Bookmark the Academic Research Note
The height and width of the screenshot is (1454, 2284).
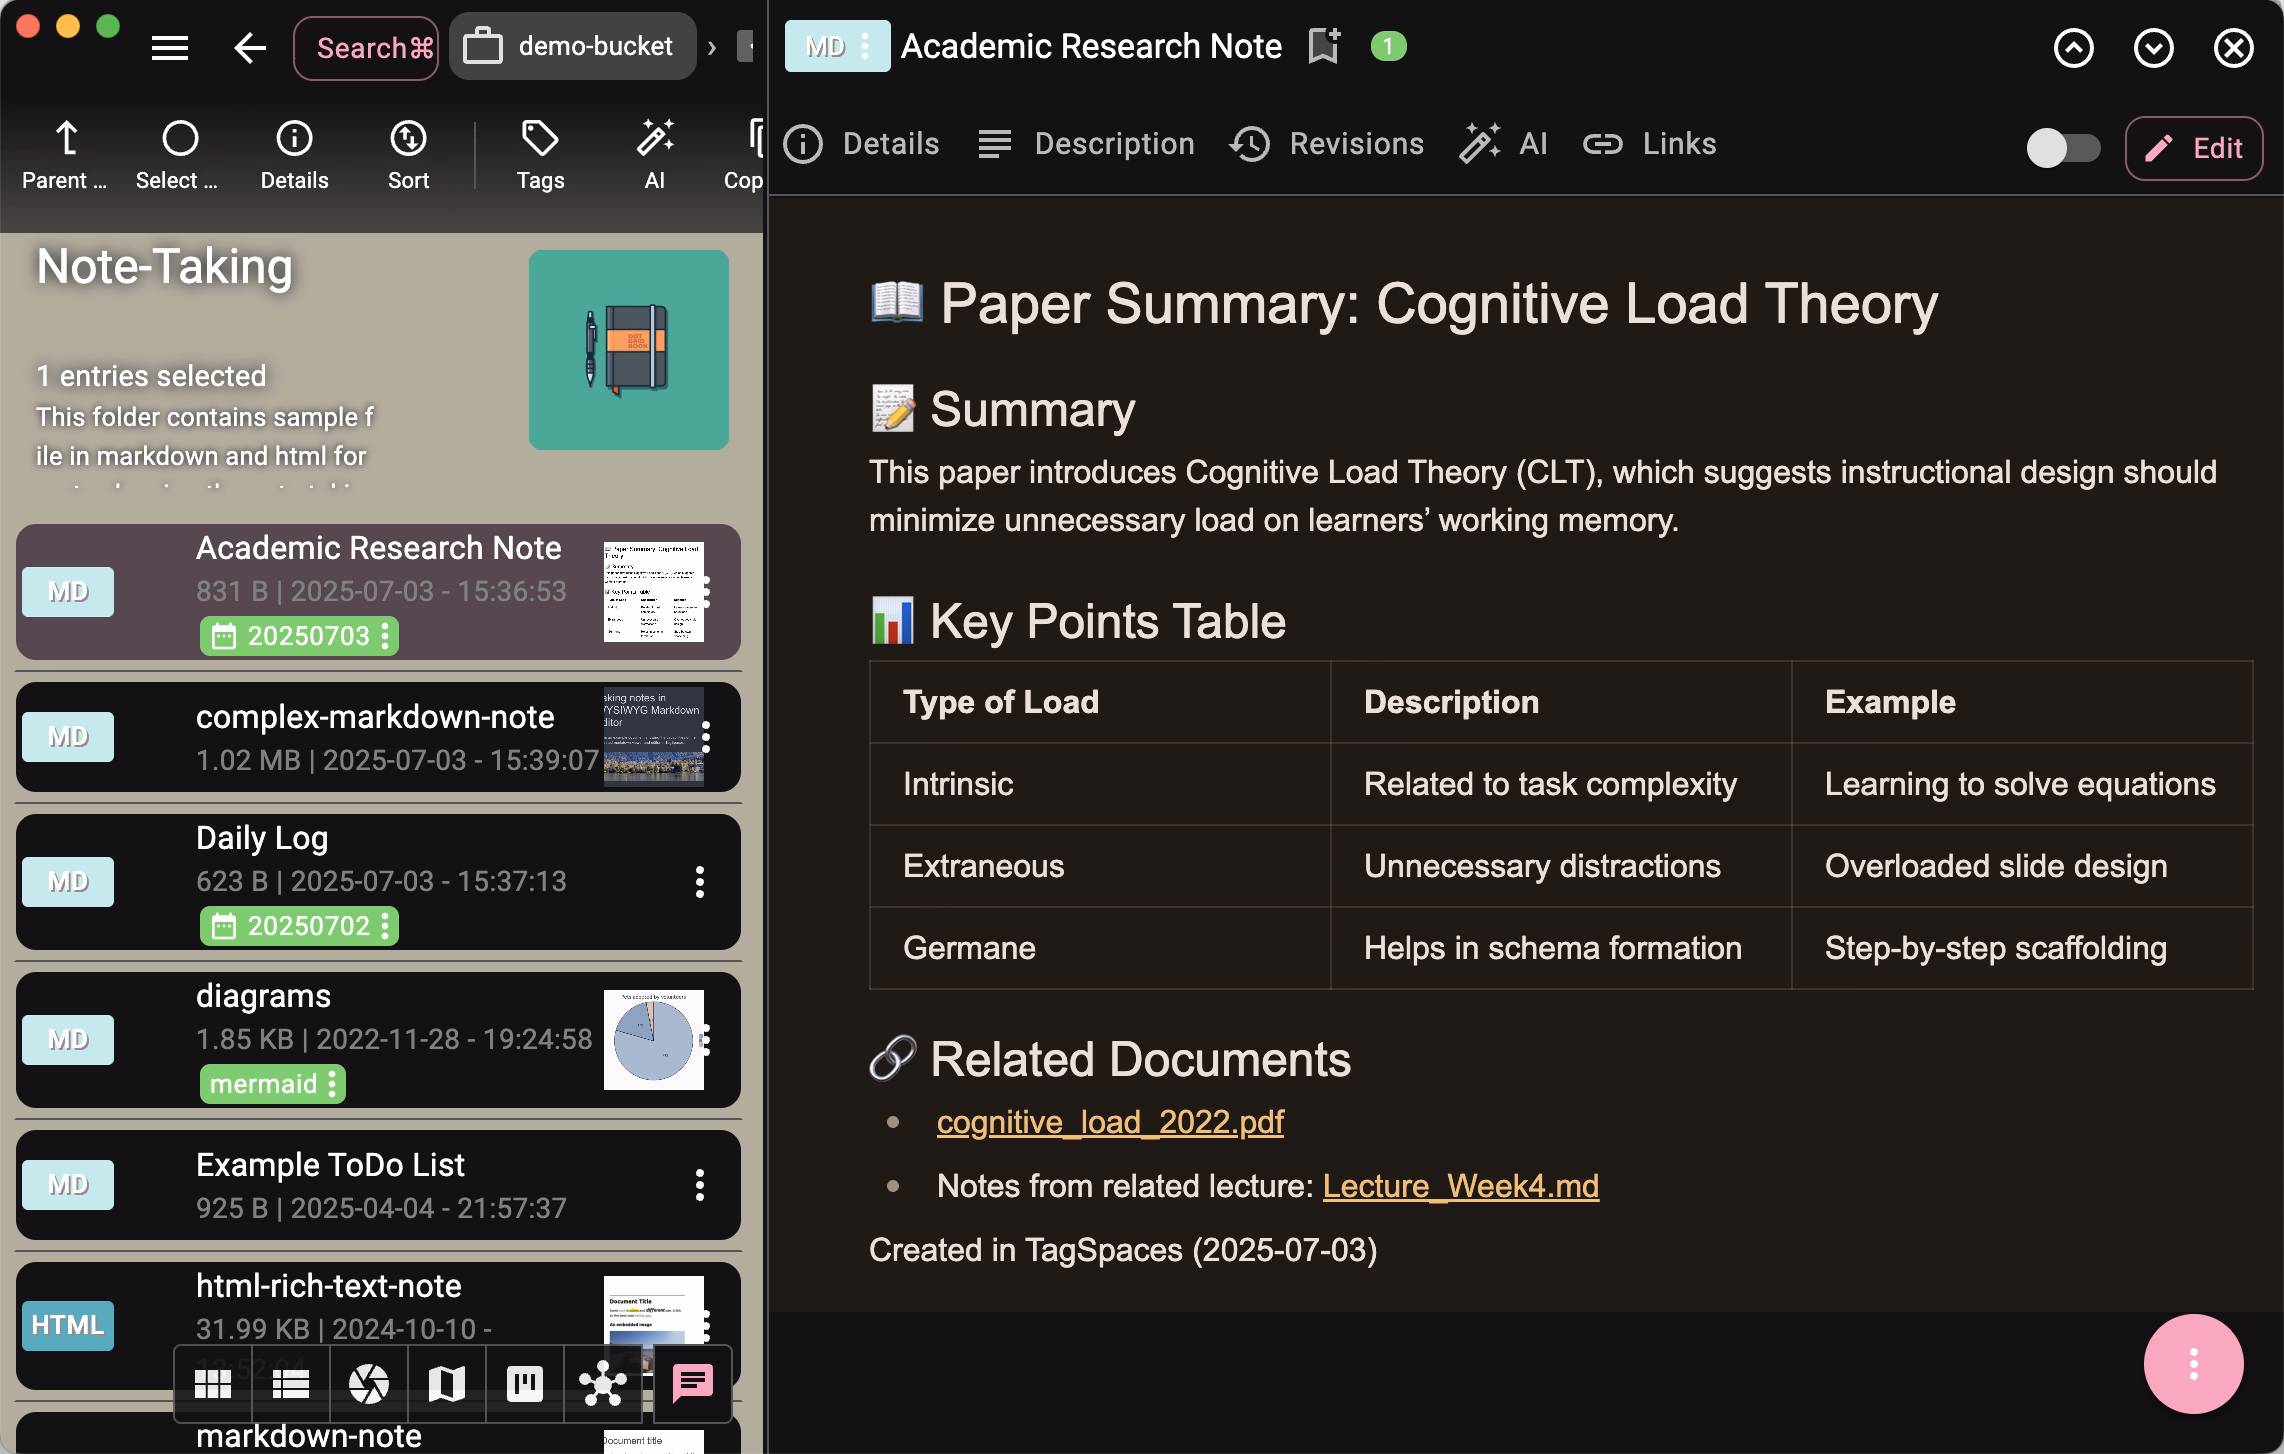[x=1325, y=45]
